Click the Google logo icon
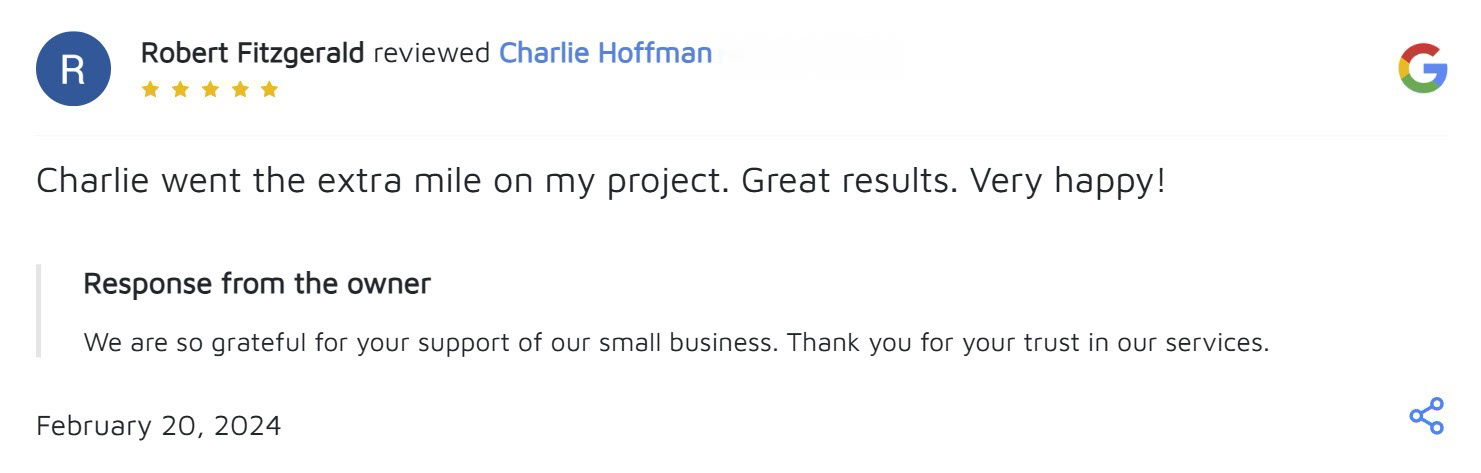The width and height of the screenshot is (1481, 473). (x=1422, y=69)
